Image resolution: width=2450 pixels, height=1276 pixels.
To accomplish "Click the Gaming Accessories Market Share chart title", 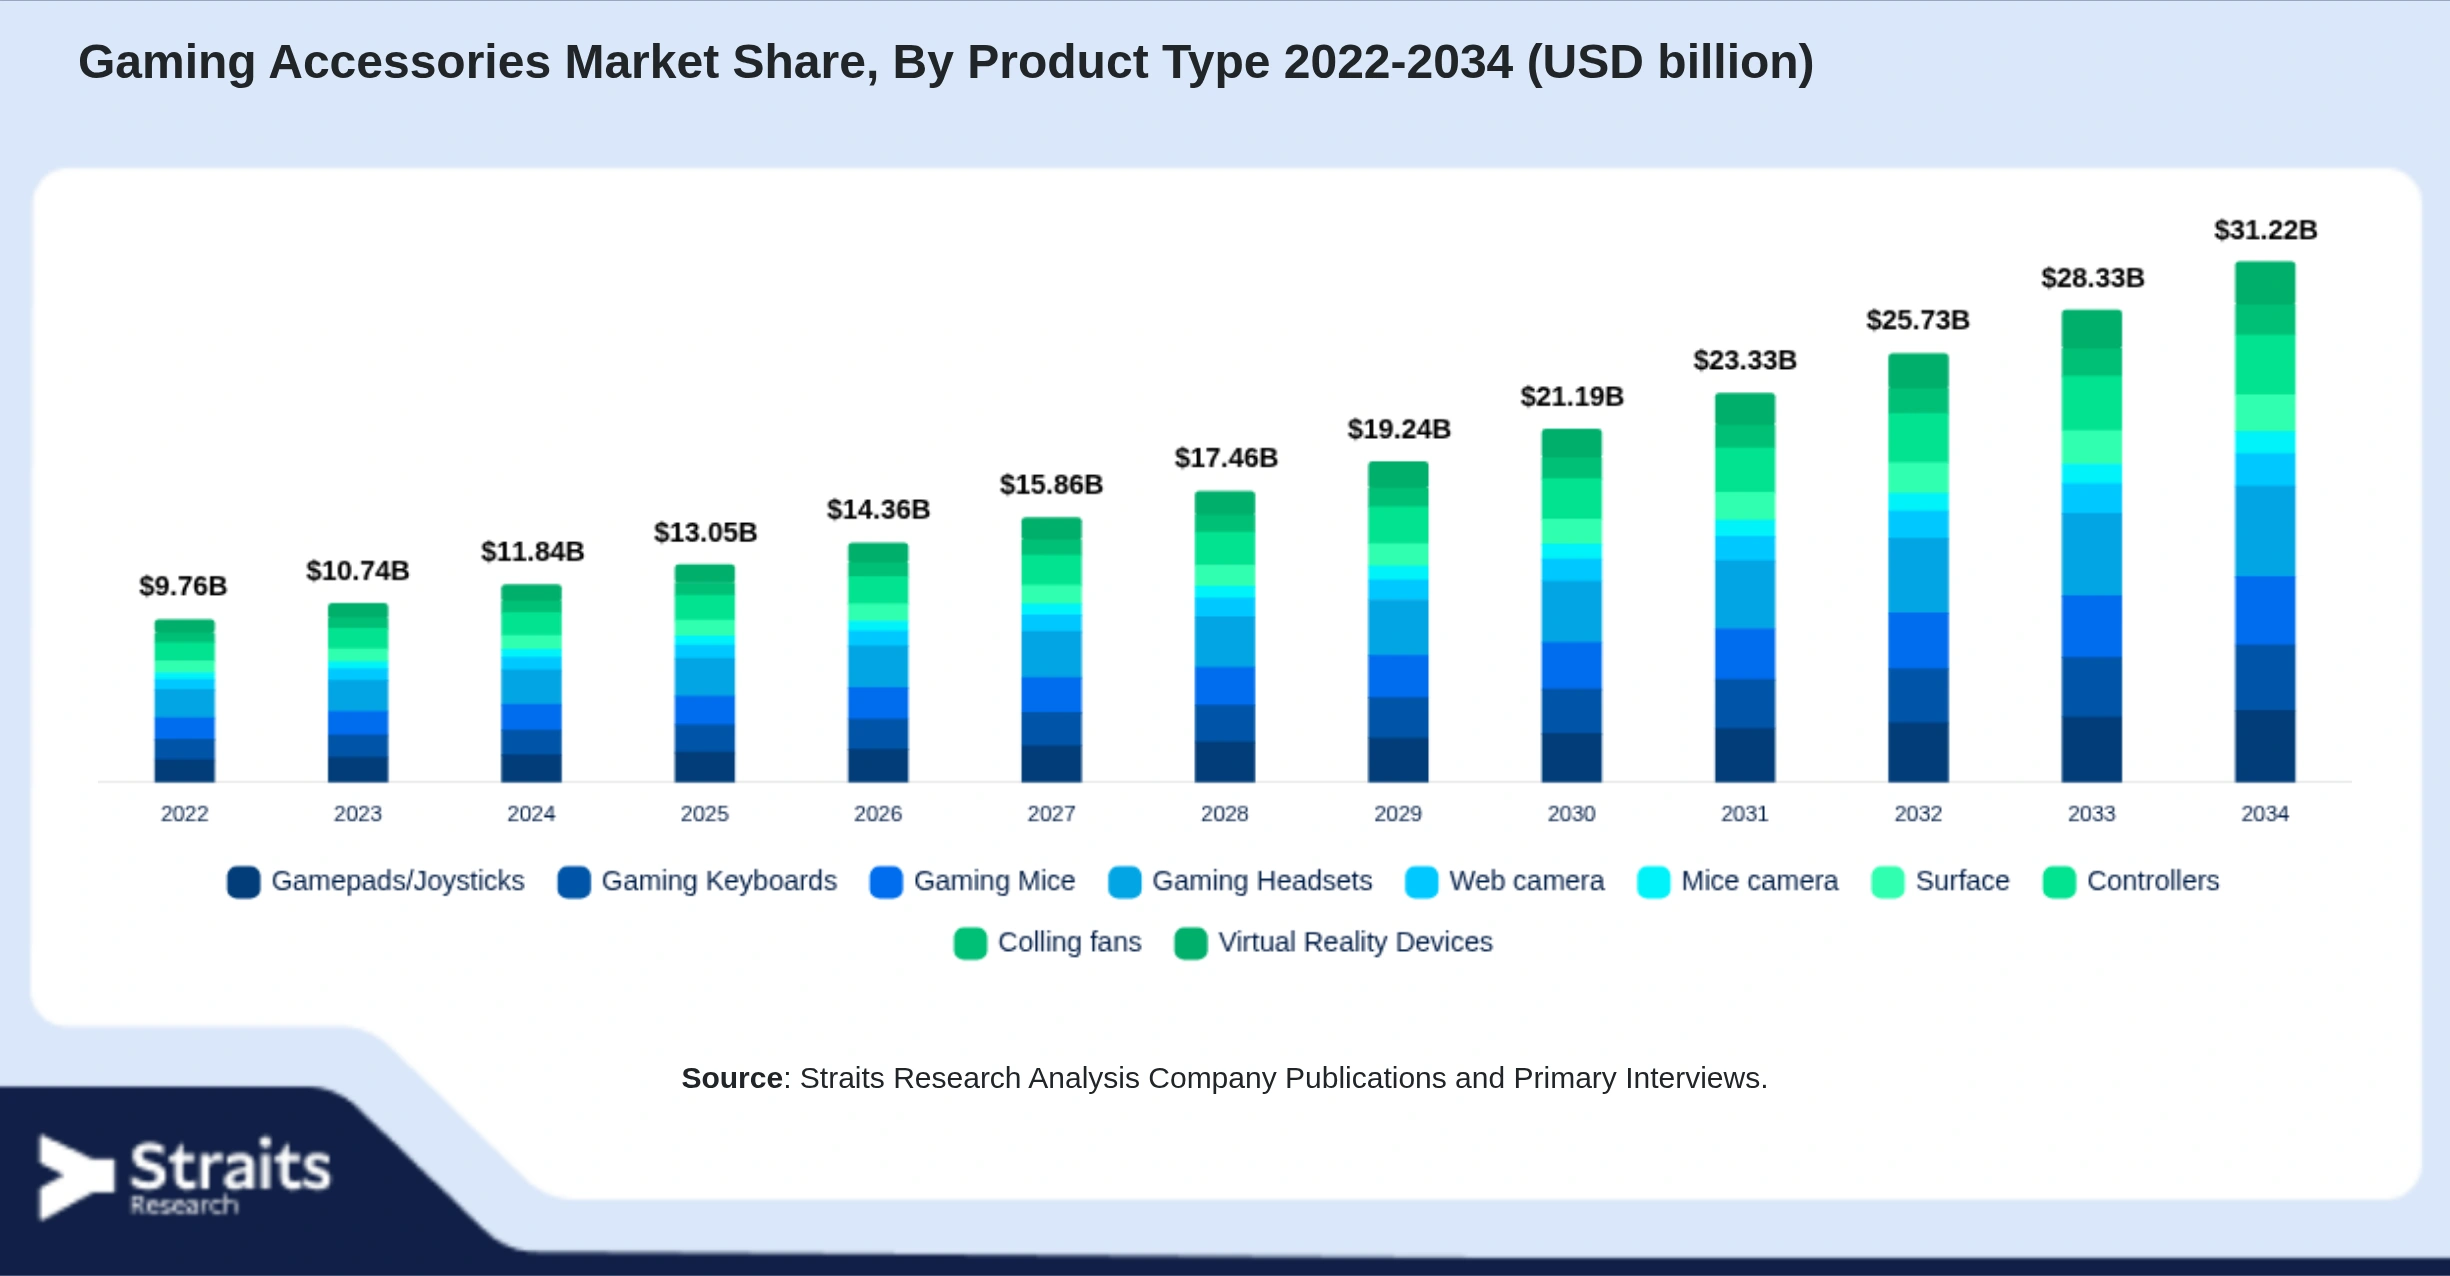I will [x=946, y=63].
